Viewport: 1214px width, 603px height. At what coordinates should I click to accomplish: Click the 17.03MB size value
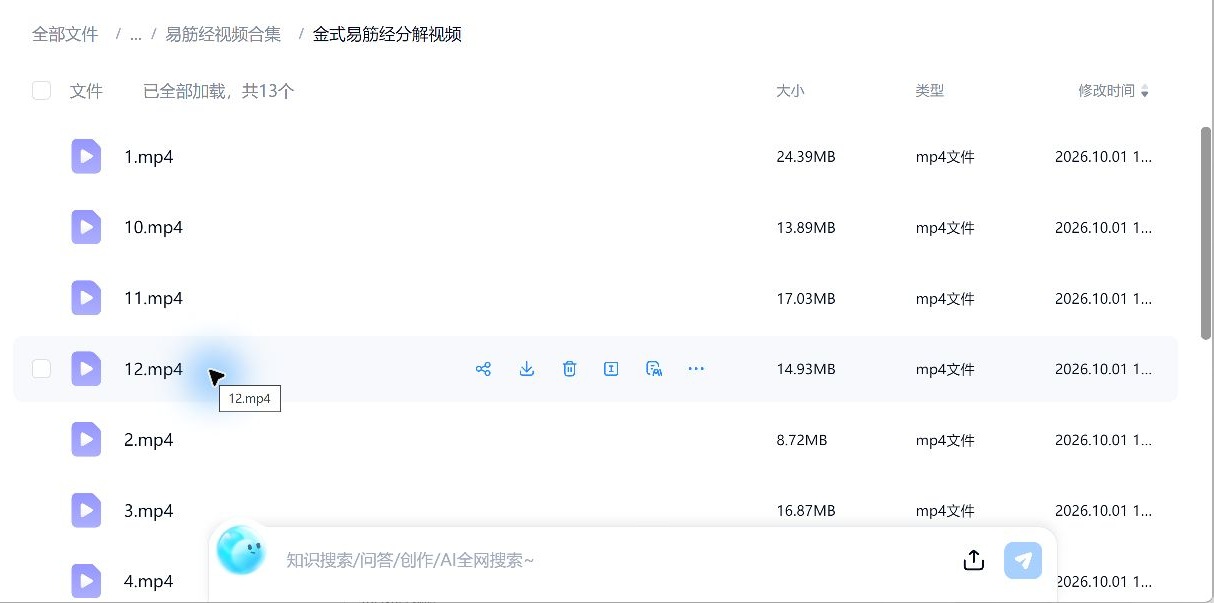pyautogui.click(x=805, y=298)
